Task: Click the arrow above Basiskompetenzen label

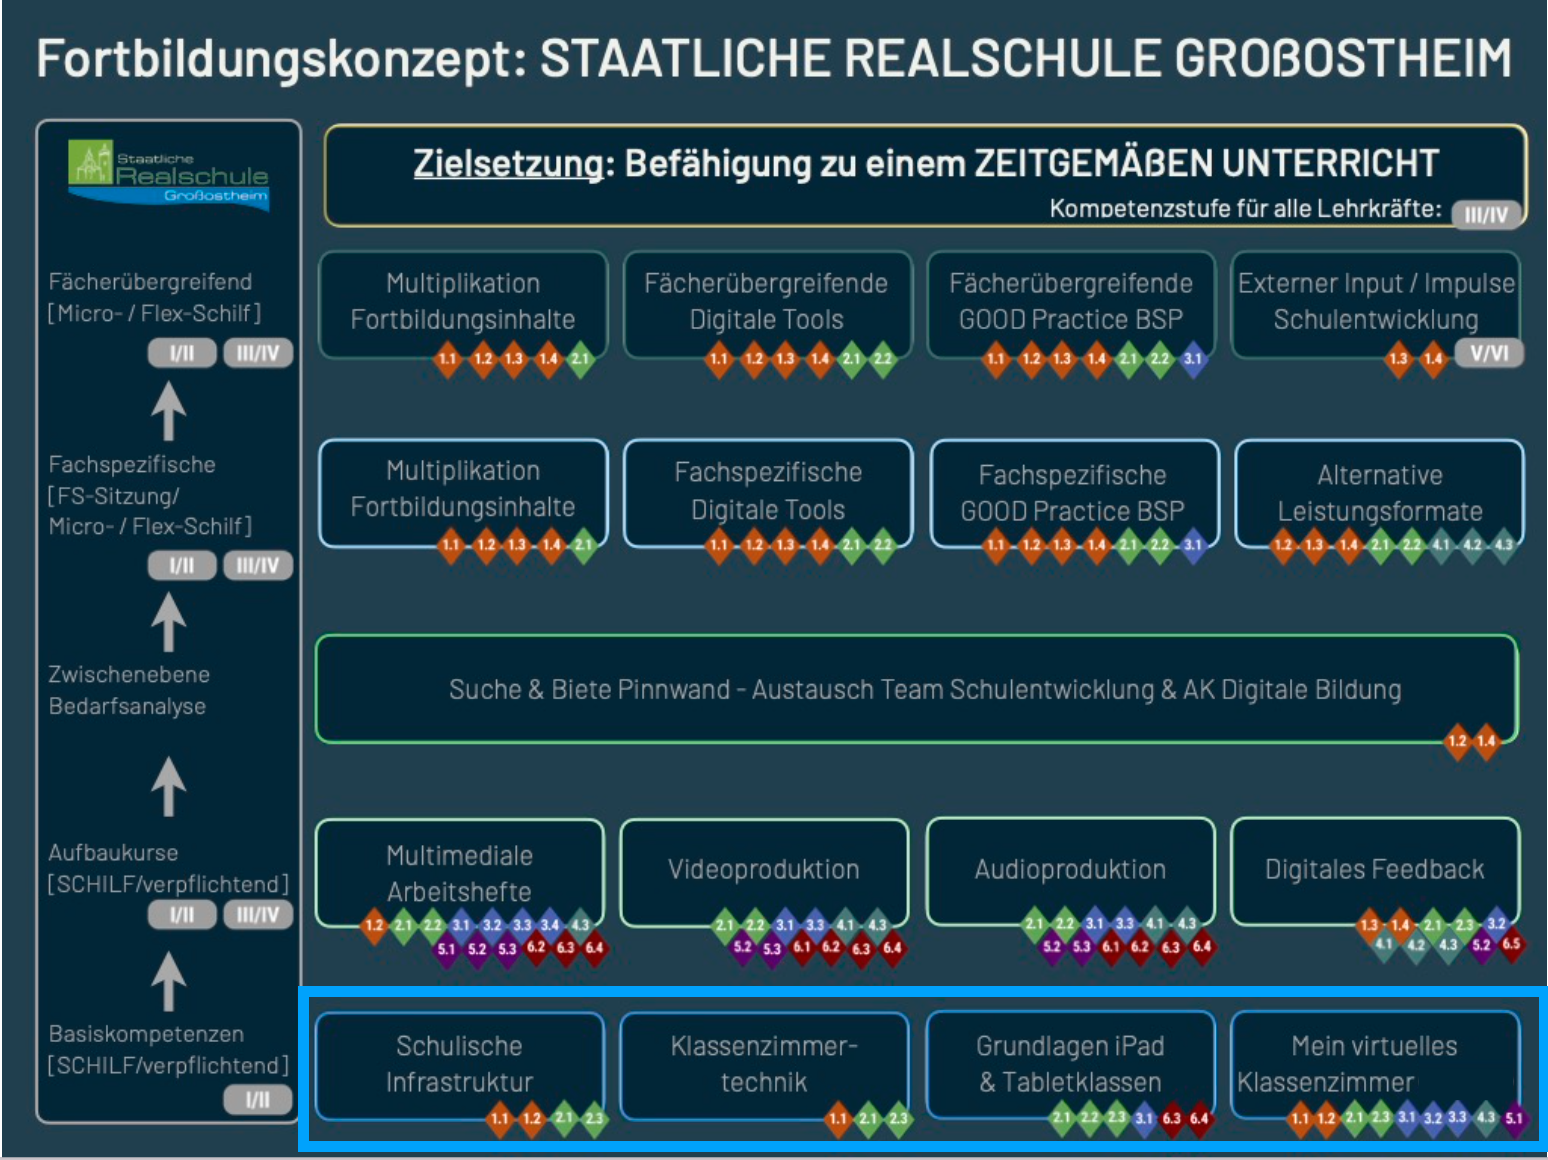Action: [168, 981]
